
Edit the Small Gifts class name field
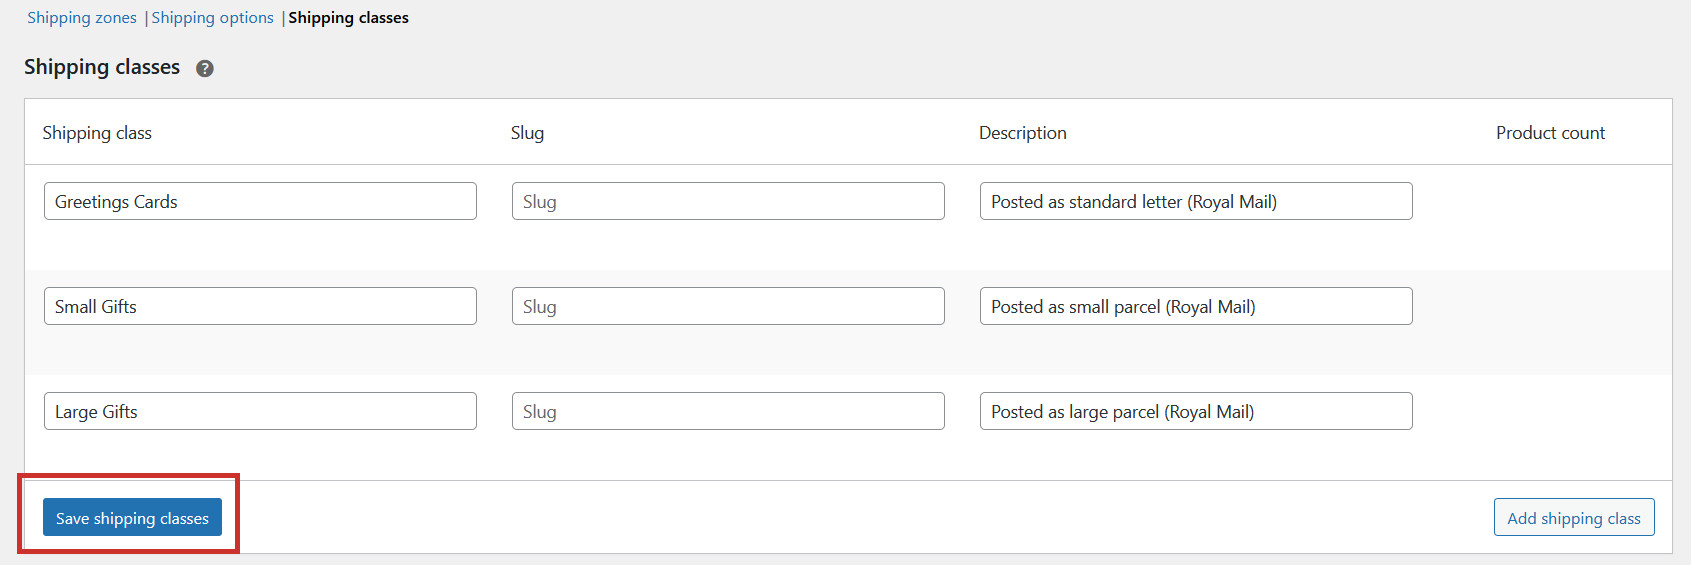(x=260, y=306)
